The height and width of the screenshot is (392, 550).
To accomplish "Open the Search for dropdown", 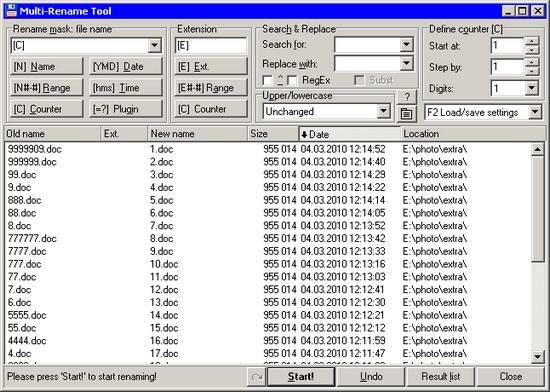I will pyautogui.click(x=406, y=45).
